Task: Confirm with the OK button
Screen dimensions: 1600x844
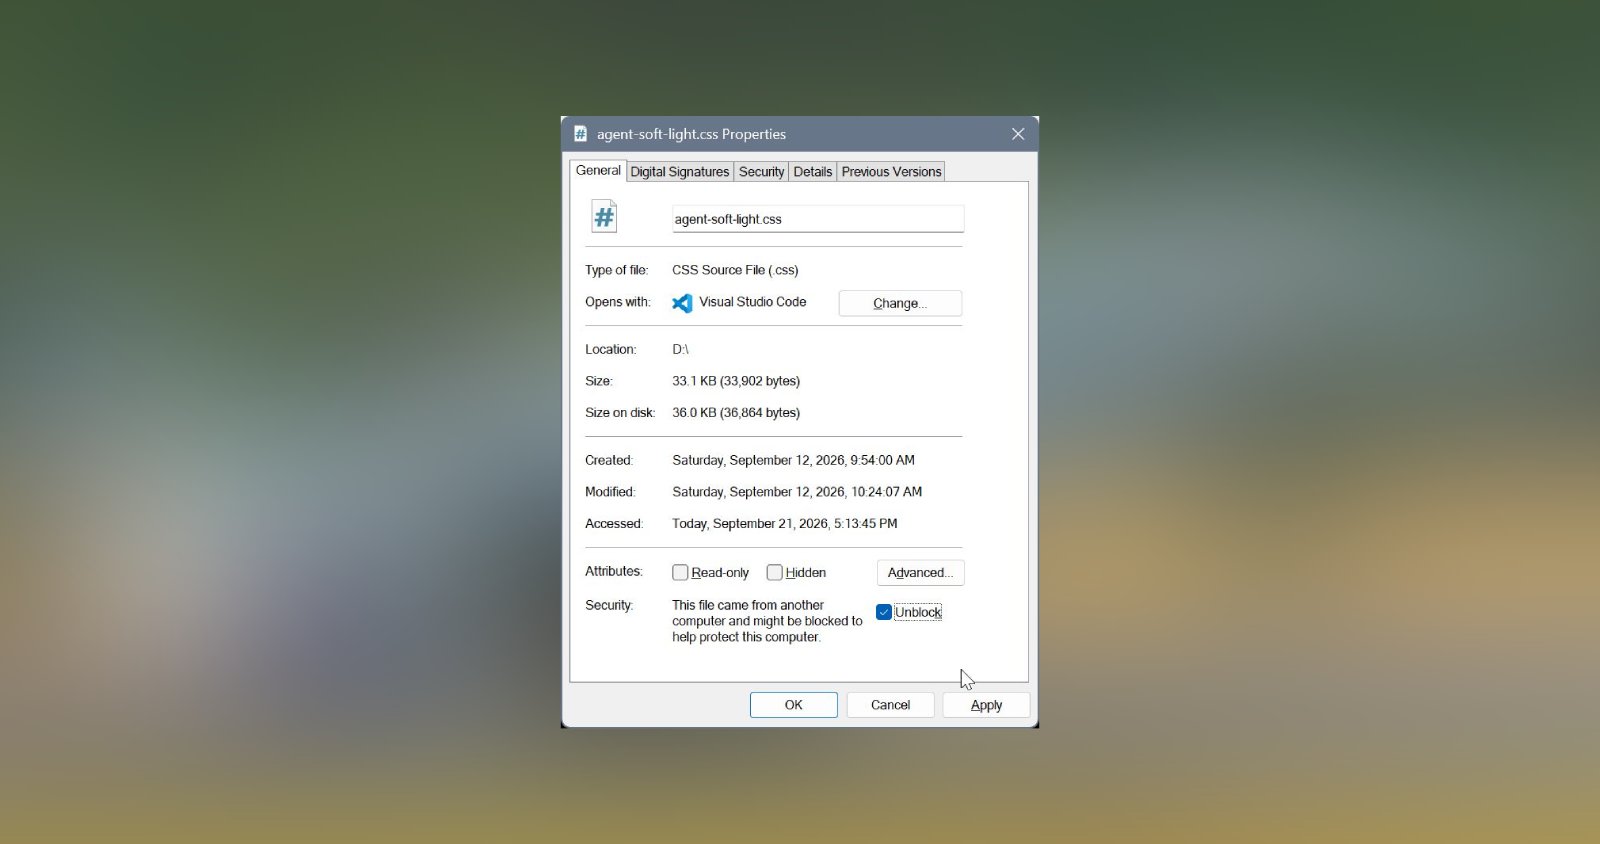Action: (x=794, y=705)
